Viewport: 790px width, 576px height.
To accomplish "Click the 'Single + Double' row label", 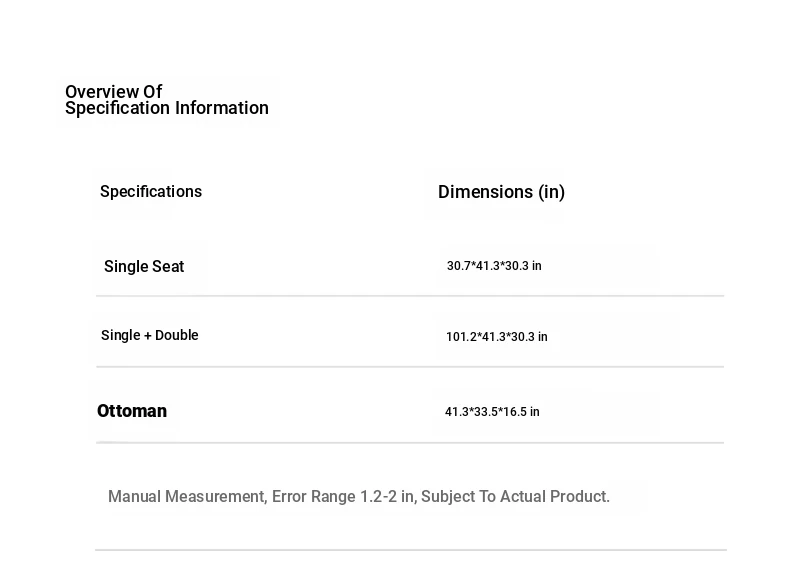I will 150,336.
